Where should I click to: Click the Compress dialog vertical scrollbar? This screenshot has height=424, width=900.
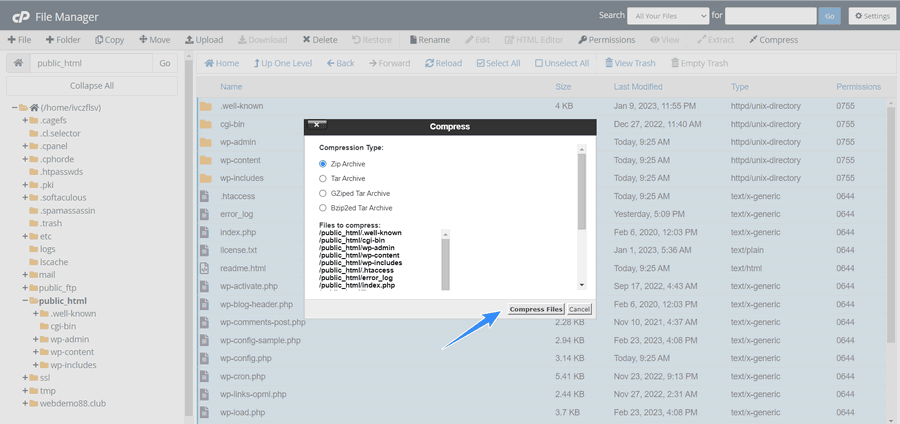pyautogui.click(x=581, y=192)
